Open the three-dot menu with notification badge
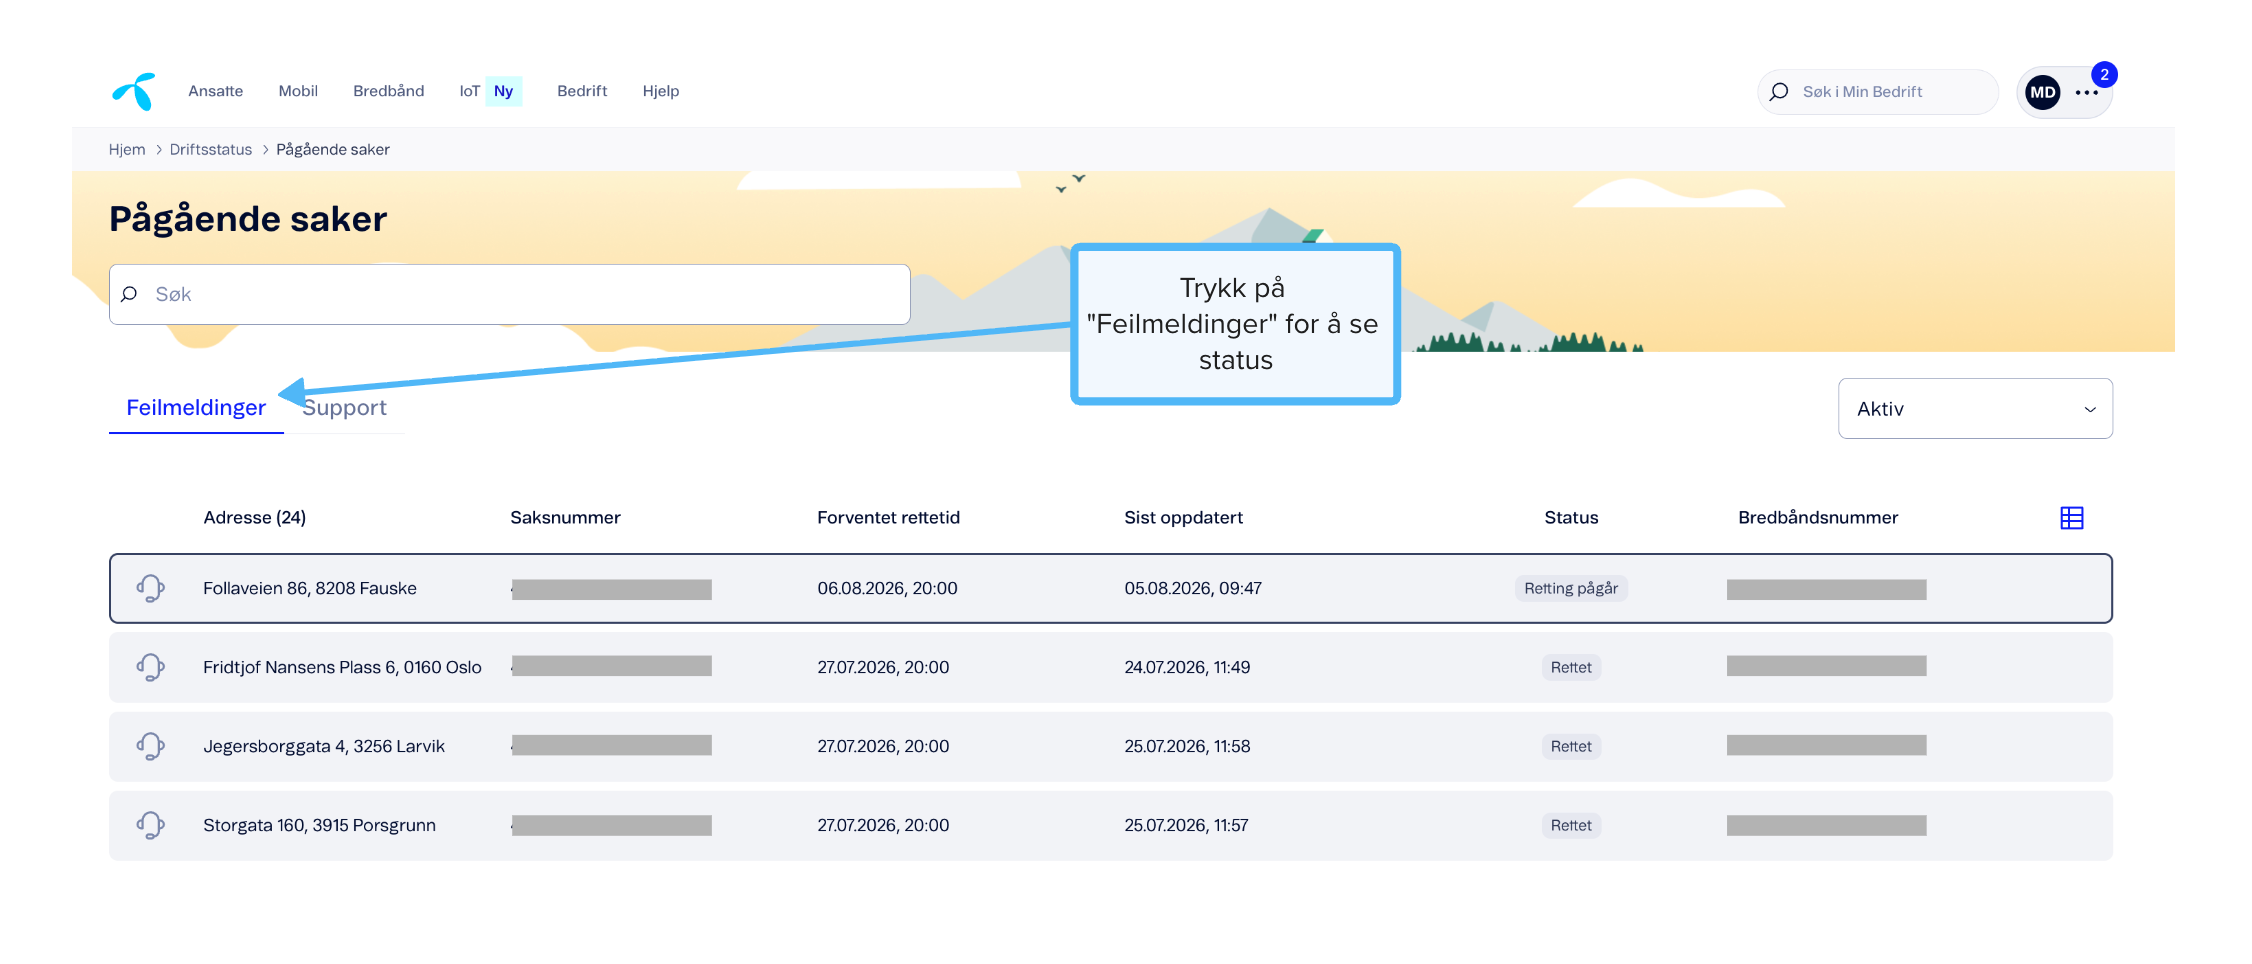 [x=2087, y=92]
